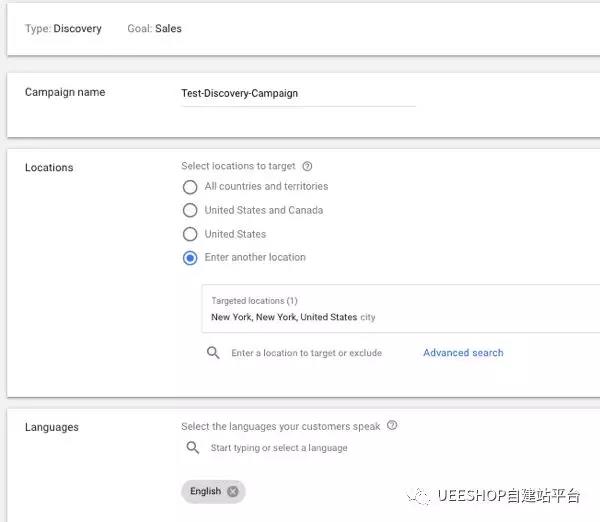Click the magnifier icon in the location search

(213, 353)
